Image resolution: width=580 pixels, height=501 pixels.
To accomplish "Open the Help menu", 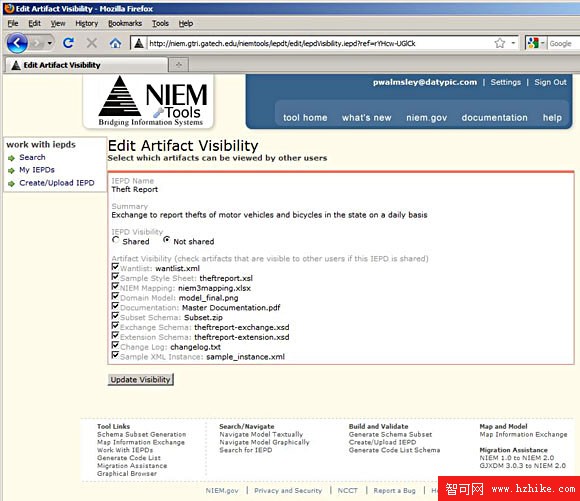I will (186, 24).
